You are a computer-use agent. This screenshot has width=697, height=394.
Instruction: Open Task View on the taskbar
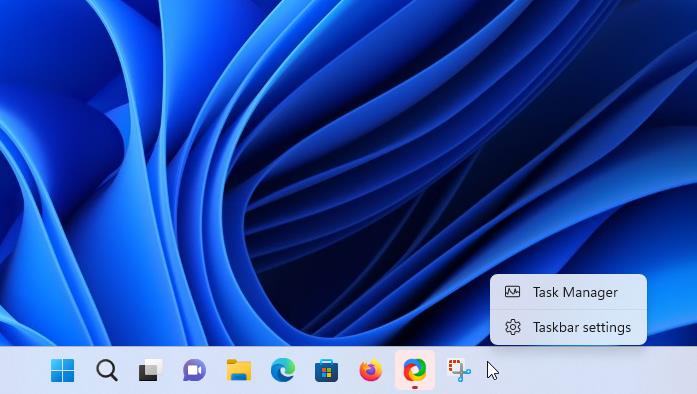point(151,370)
